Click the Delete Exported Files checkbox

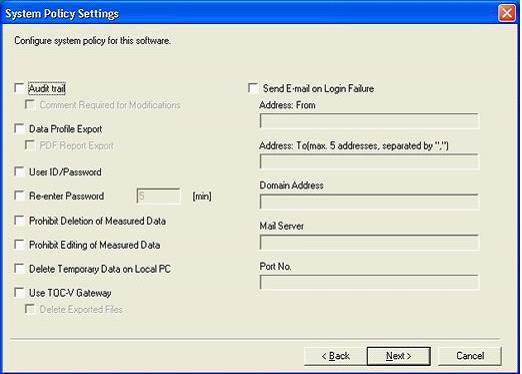(x=30, y=309)
